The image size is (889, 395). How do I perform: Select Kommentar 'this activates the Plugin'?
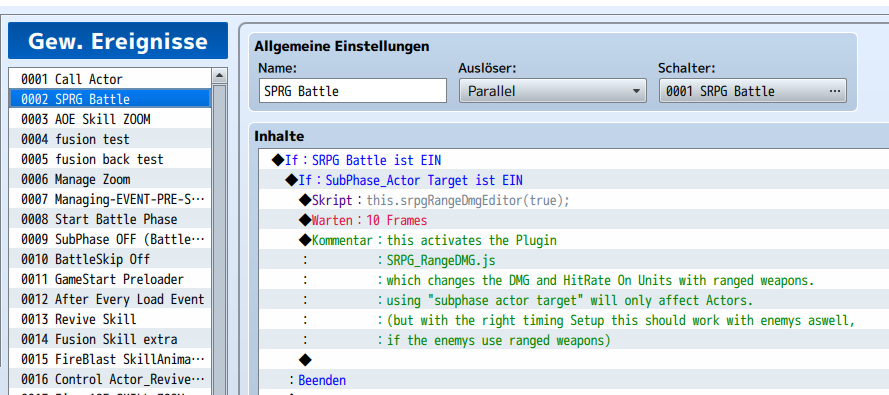(574, 240)
